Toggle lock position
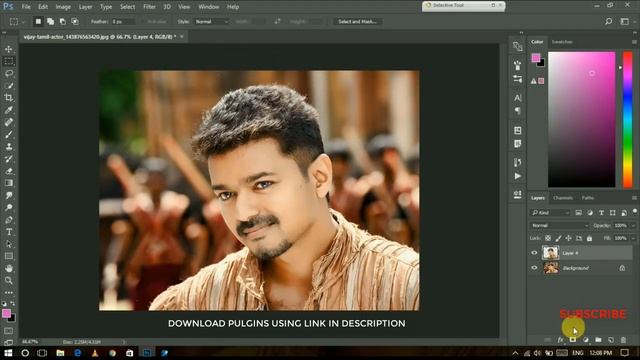Screen dimensions: 640x360 click(x=569, y=238)
